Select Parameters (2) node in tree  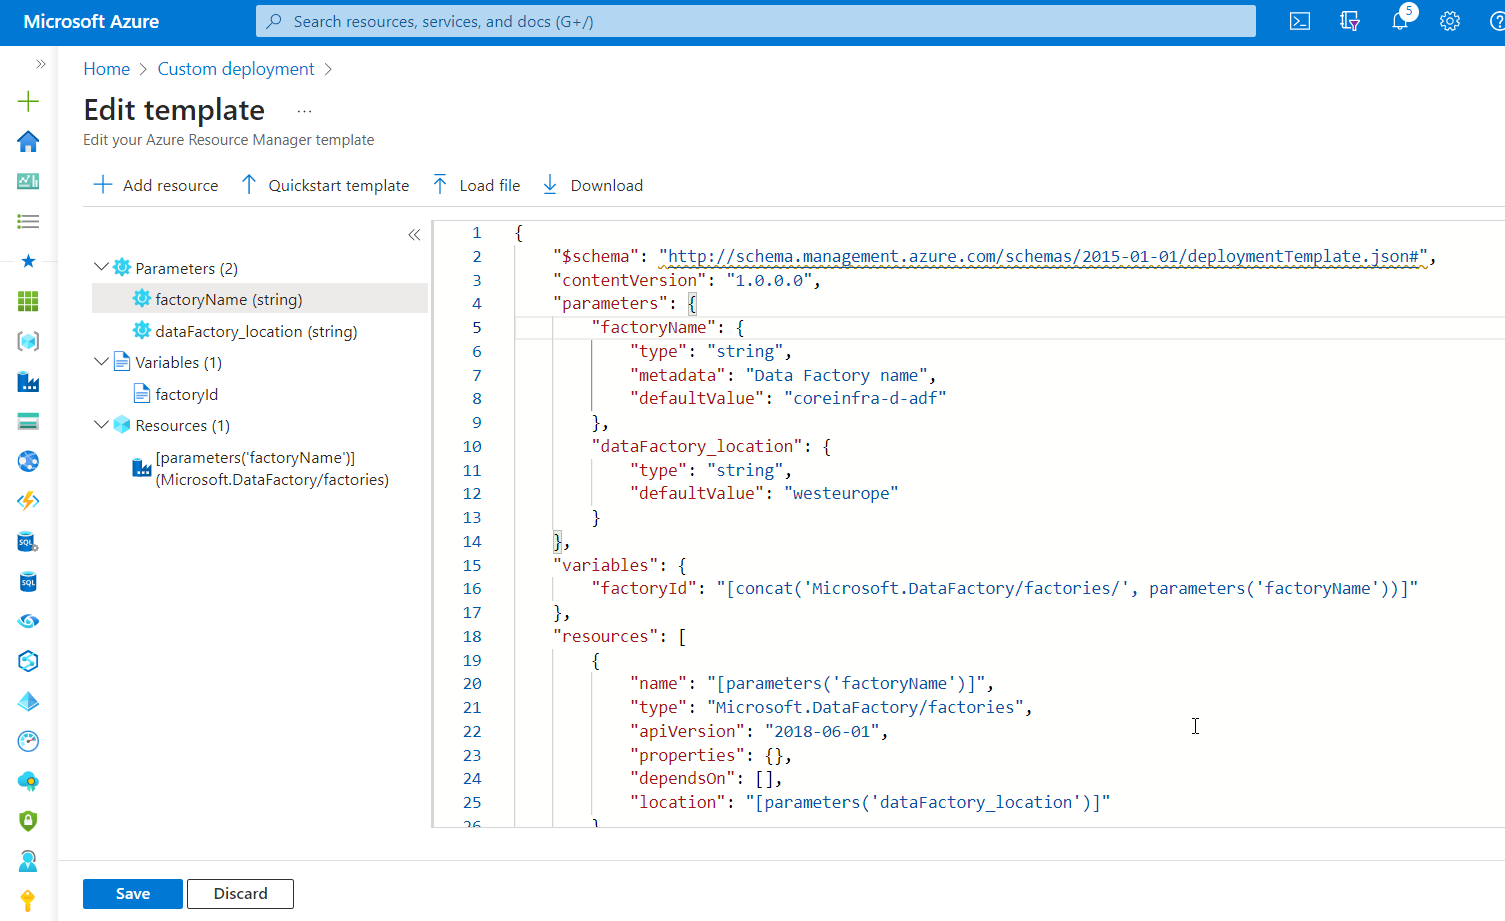[x=186, y=268]
